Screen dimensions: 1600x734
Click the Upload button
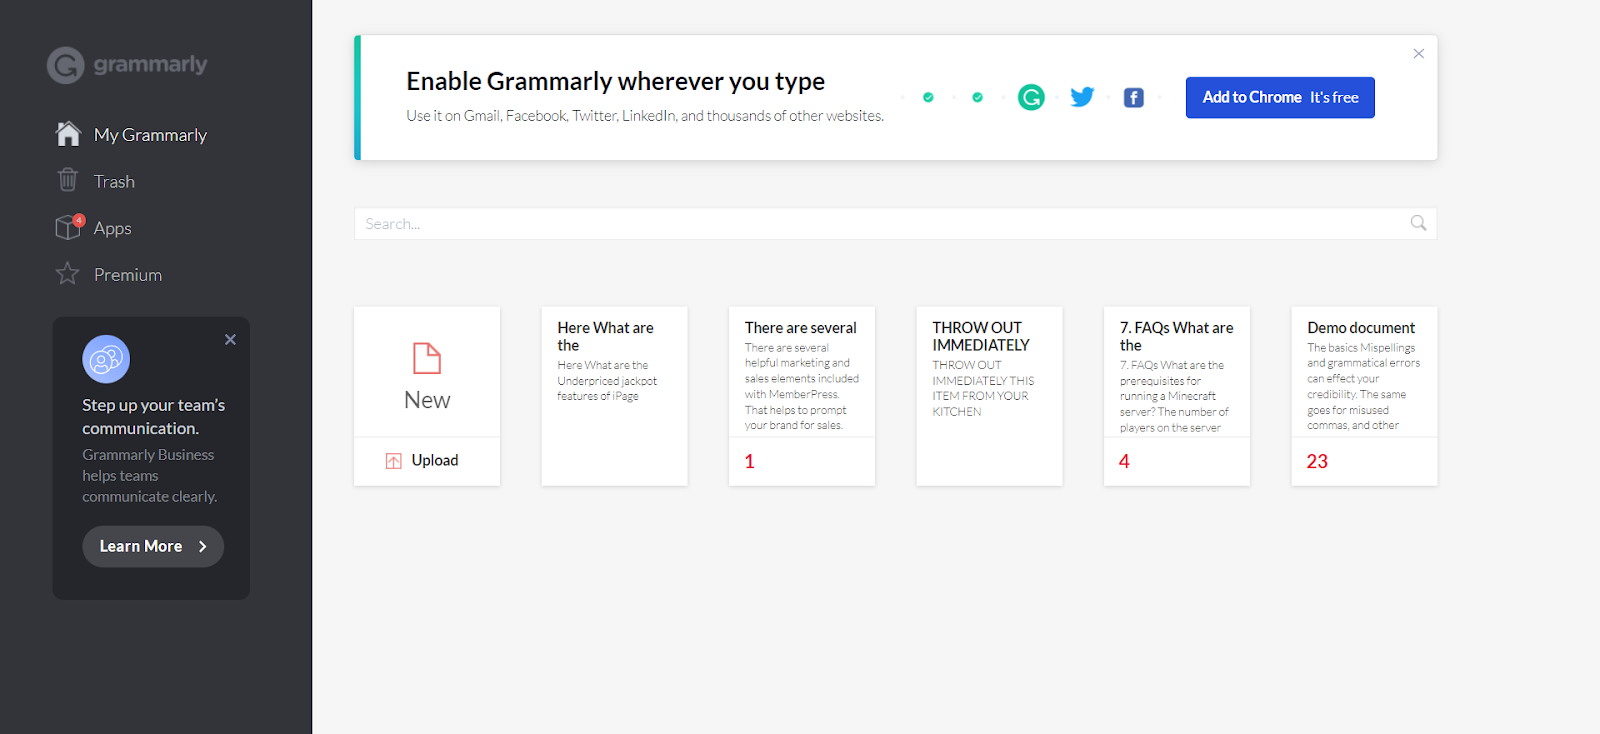point(427,461)
